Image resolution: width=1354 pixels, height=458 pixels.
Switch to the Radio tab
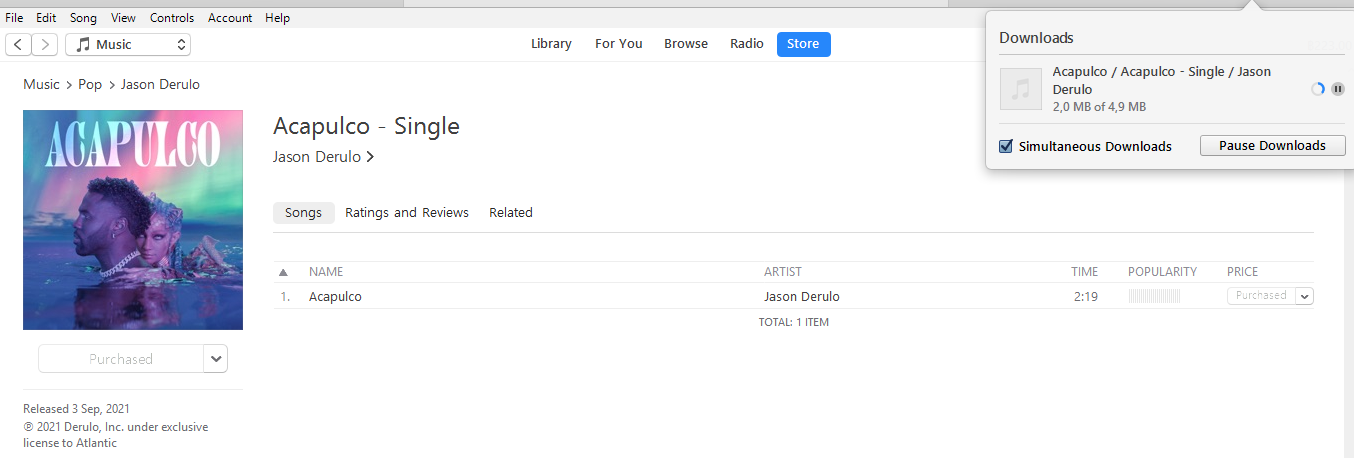click(747, 44)
